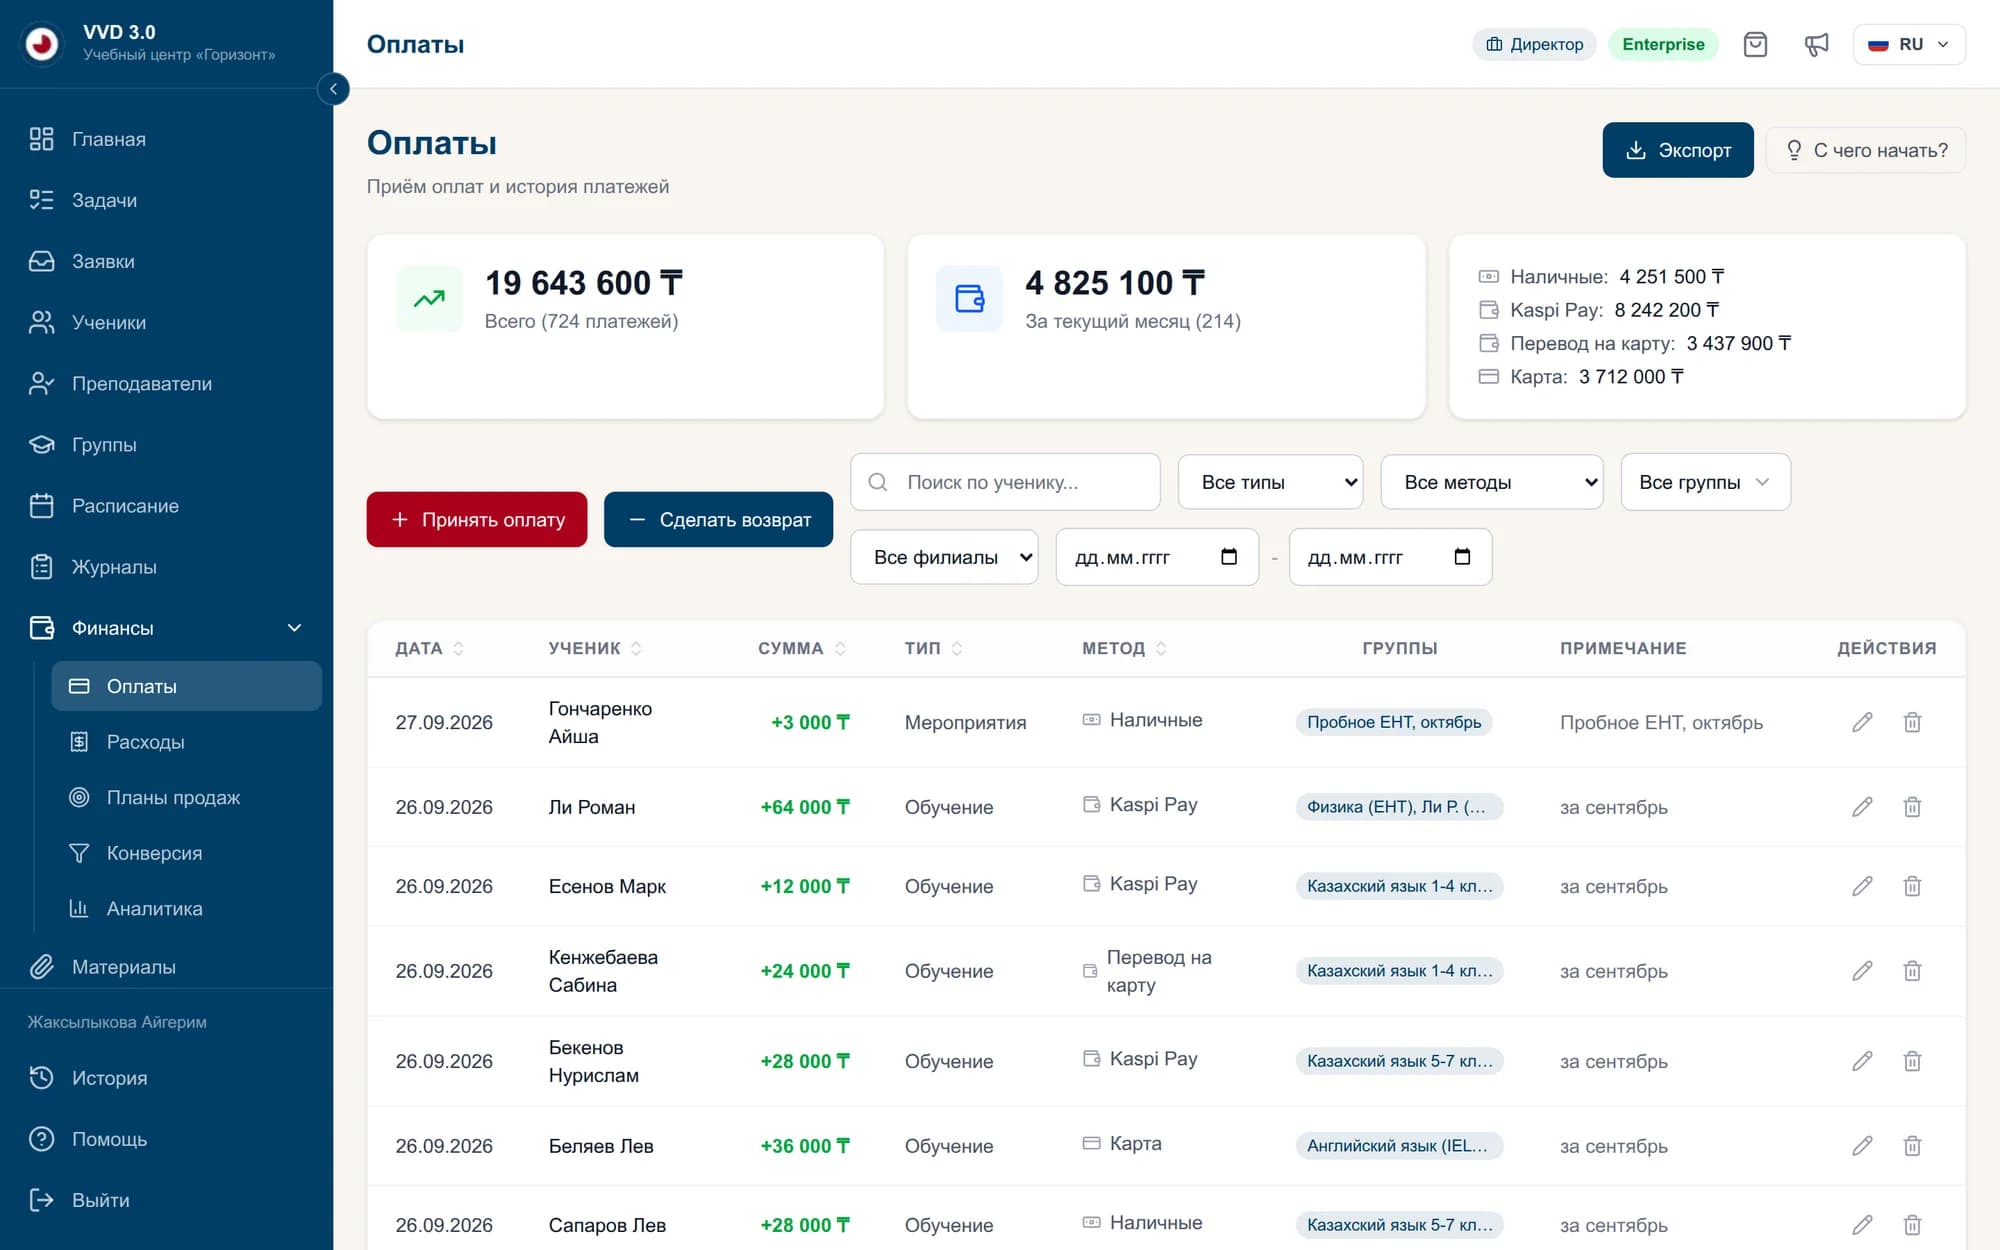Collapse the Финансы menu section
2000x1250 pixels.
(x=166, y=628)
